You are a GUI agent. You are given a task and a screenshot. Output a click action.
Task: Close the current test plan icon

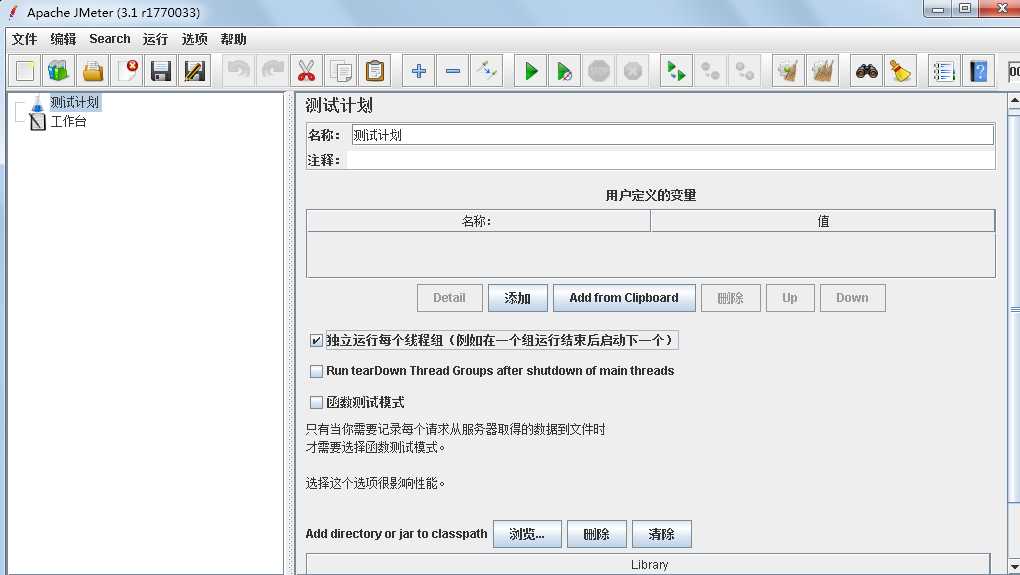coord(126,70)
